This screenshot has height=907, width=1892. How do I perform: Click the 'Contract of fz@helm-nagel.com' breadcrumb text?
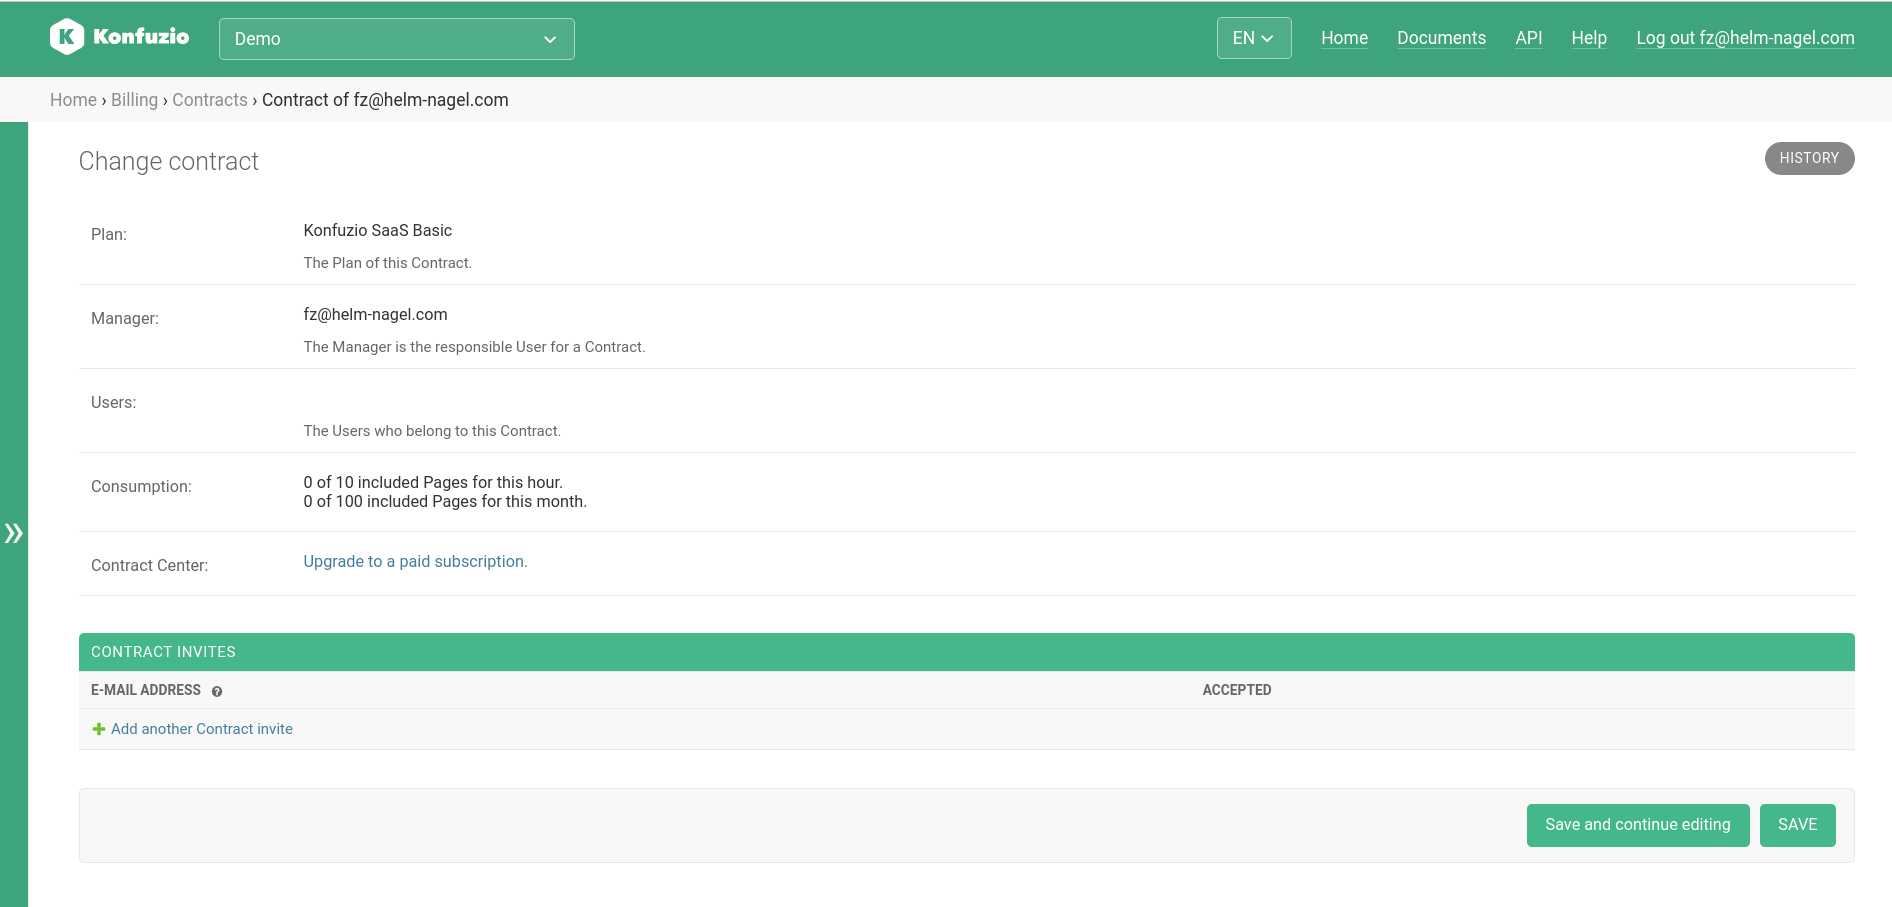pos(385,100)
